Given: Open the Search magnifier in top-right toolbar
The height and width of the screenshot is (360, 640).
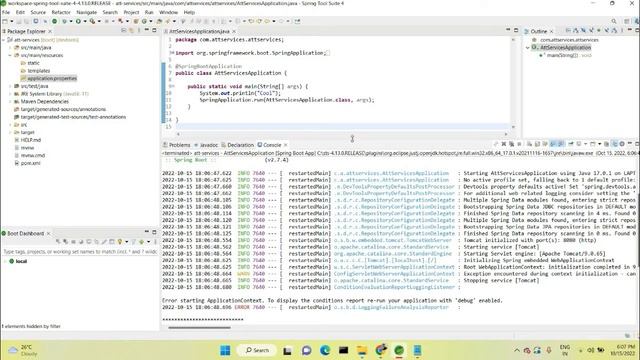Looking at the screenshot, I should point(614,21).
